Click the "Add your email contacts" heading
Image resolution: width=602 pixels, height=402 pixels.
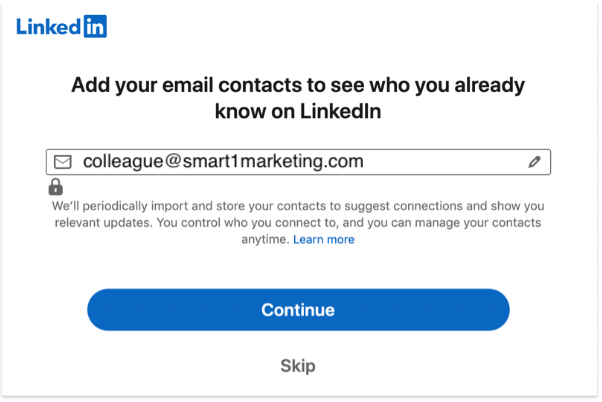coord(298,84)
